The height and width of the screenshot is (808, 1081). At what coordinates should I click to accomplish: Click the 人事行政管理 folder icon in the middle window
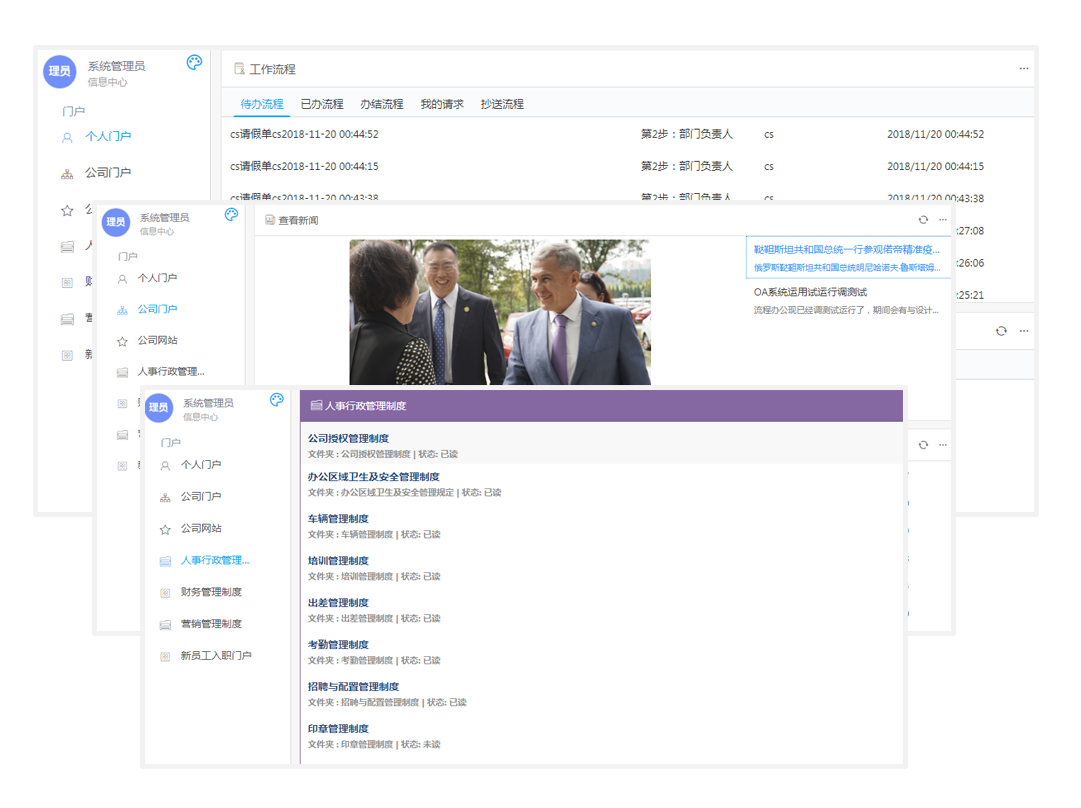tap(122, 372)
